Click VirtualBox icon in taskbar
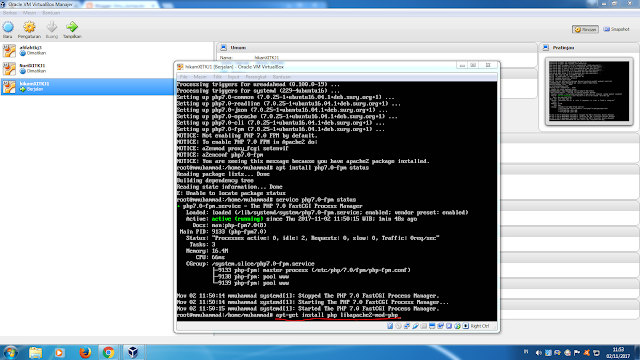The height and width of the screenshot is (360, 640). pyautogui.click(x=133, y=353)
